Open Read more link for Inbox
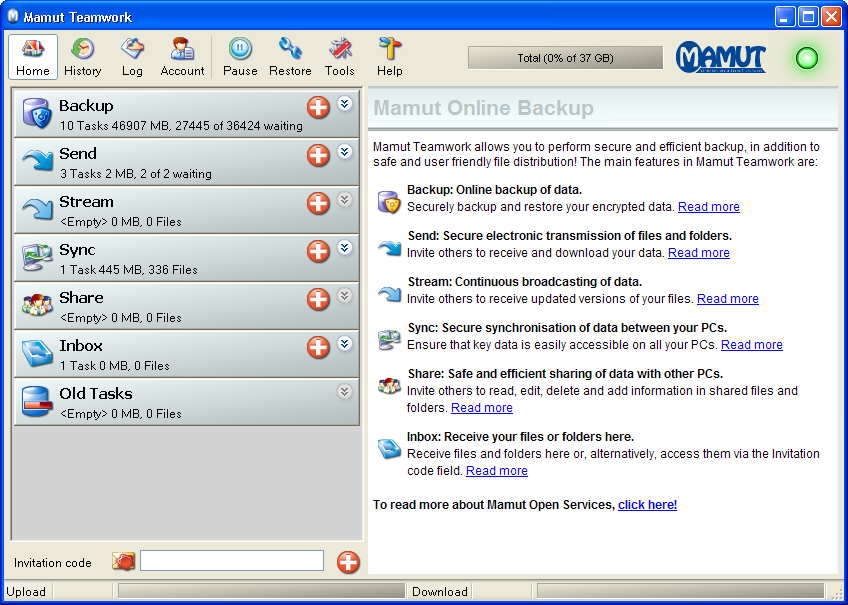The image size is (848, 605). pyautogui.click(x=497, y=470)
